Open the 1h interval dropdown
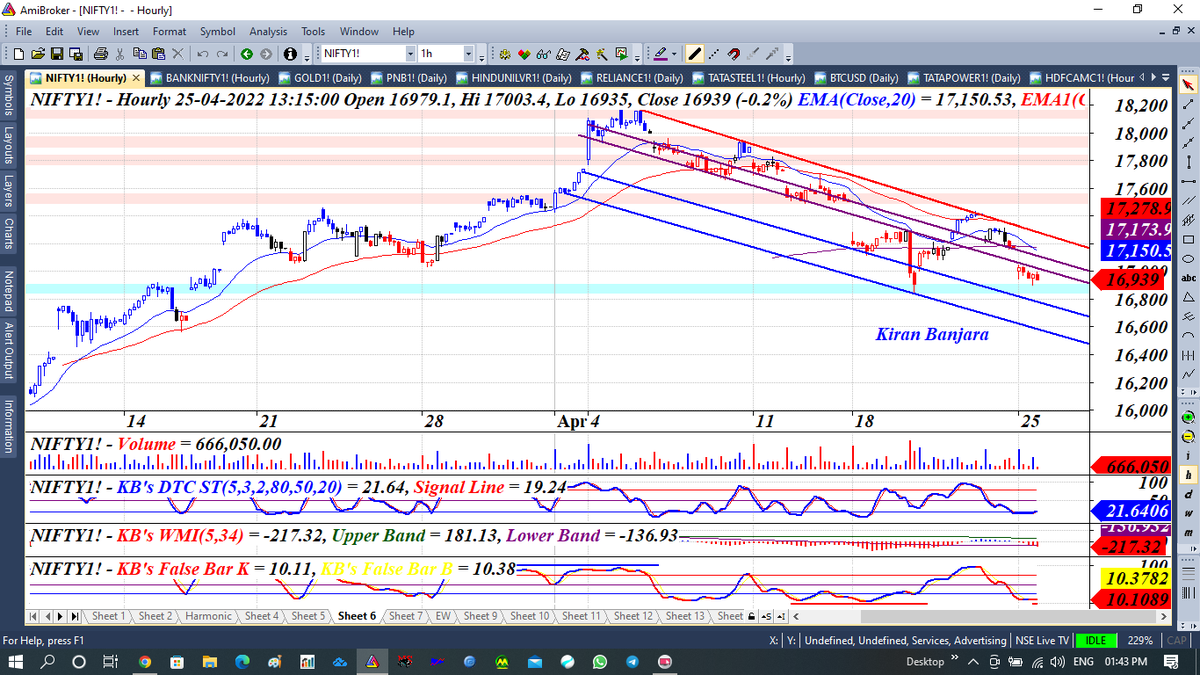 (x=469, y=52)
